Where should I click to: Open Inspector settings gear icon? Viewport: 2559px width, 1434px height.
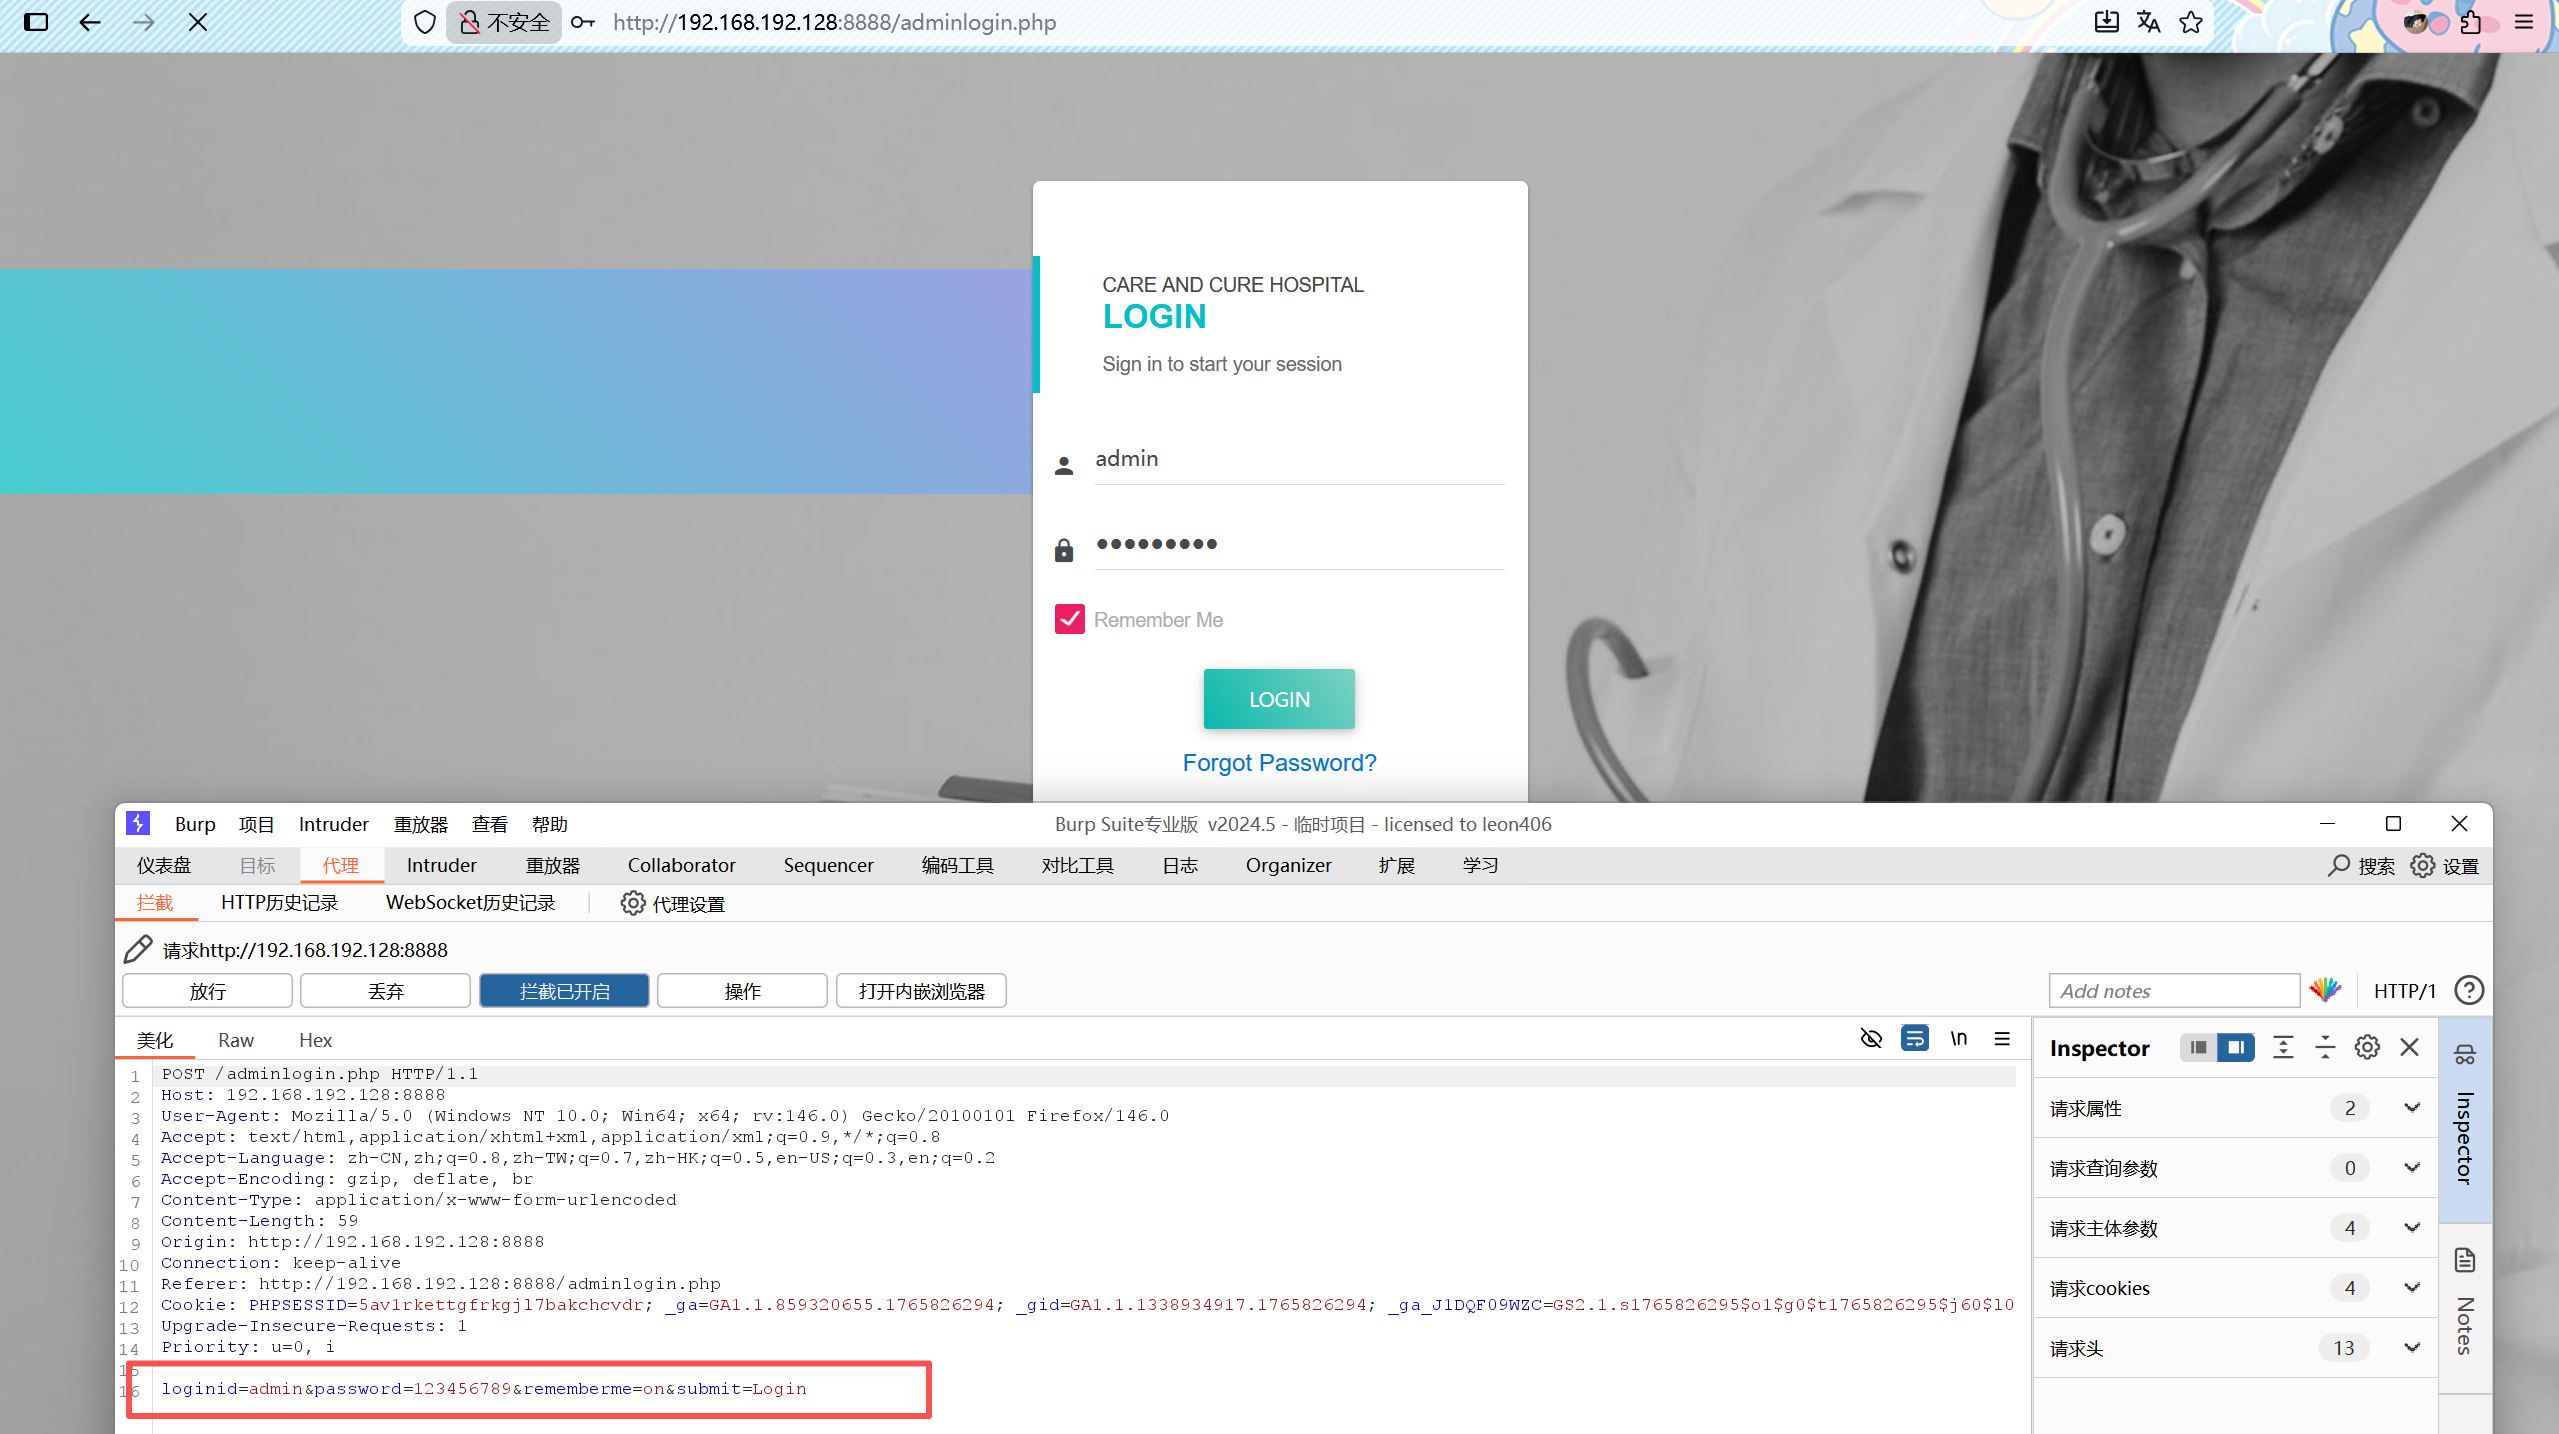(x=2366, y=1047)
